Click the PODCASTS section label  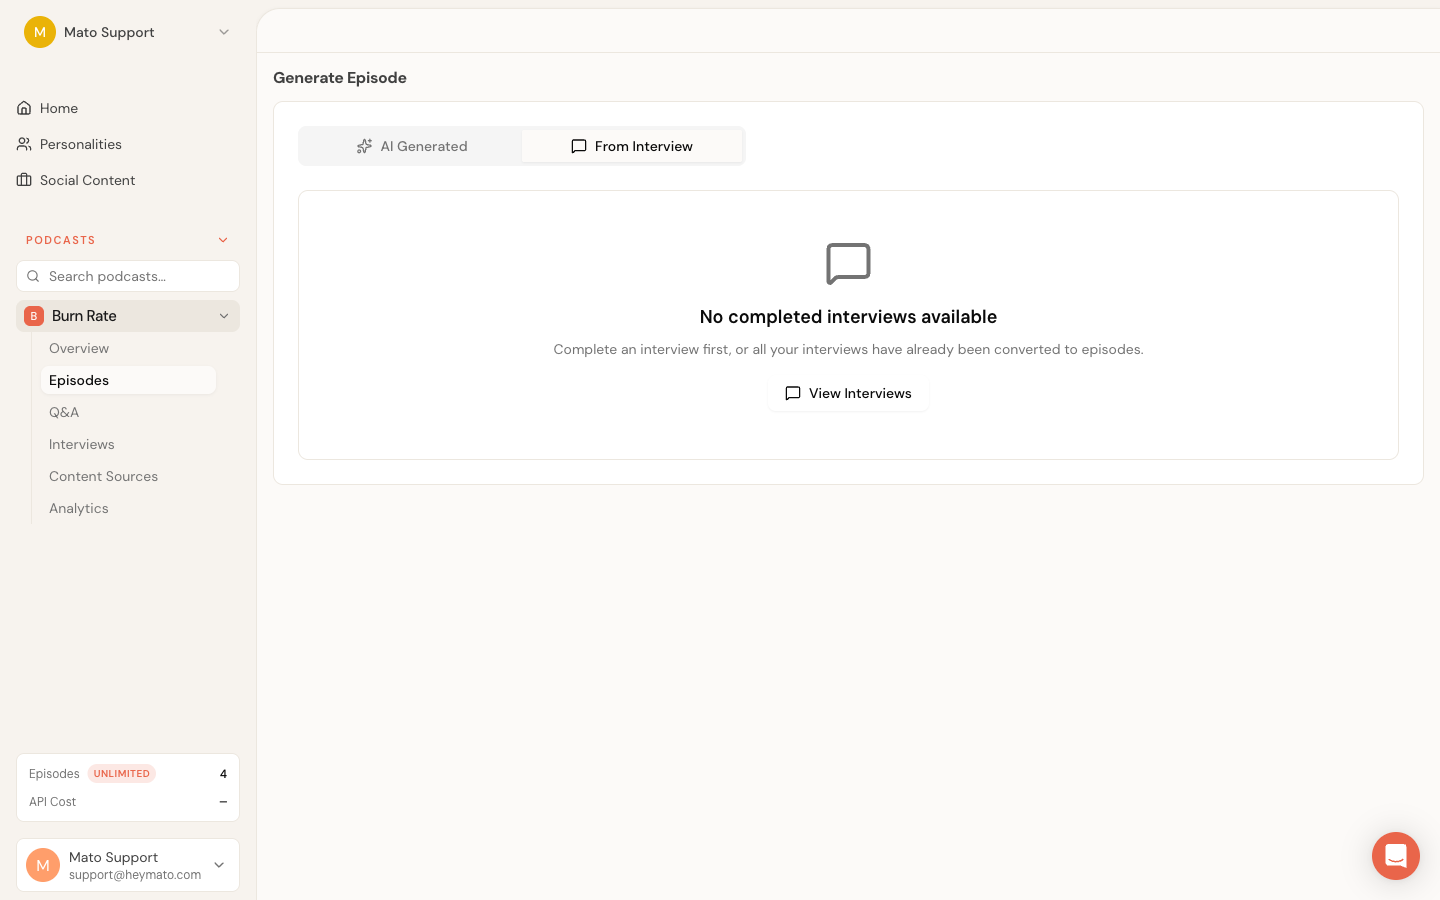pyautogui.click(x=61, y=240)
